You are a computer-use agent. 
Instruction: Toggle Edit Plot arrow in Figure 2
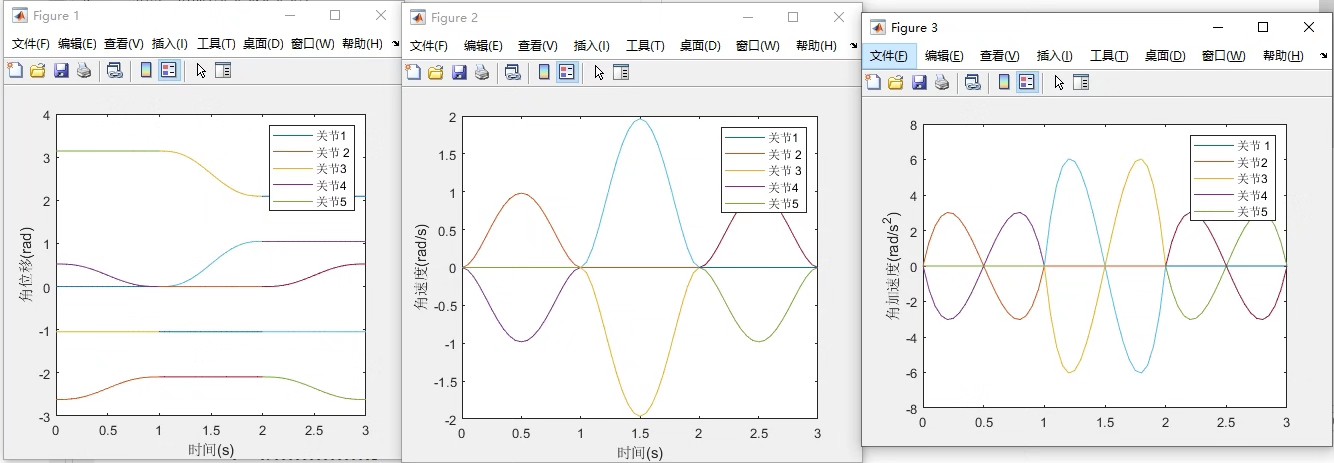click(598, 71)
